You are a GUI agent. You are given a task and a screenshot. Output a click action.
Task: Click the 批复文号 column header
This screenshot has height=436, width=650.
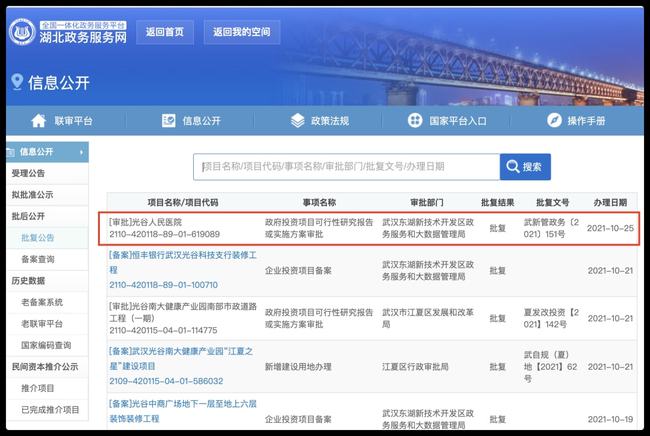coord(553,203)
